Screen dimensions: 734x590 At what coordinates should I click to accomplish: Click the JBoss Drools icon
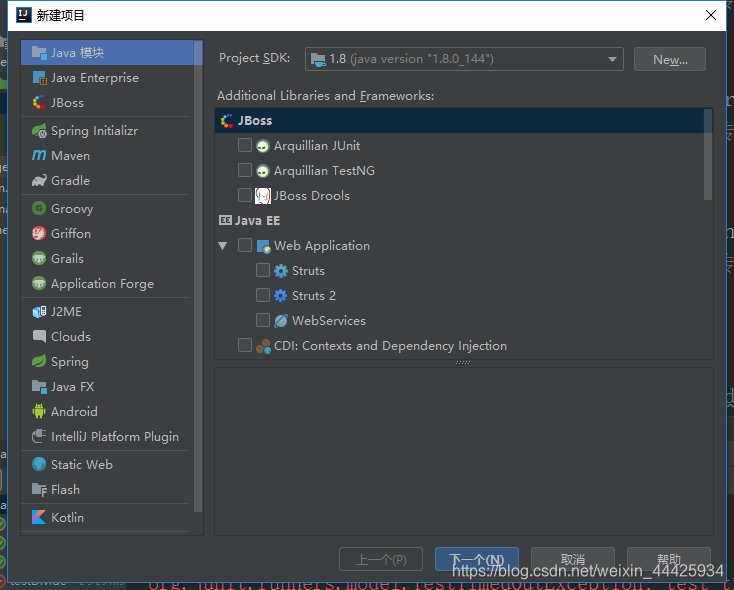(263, 196)
